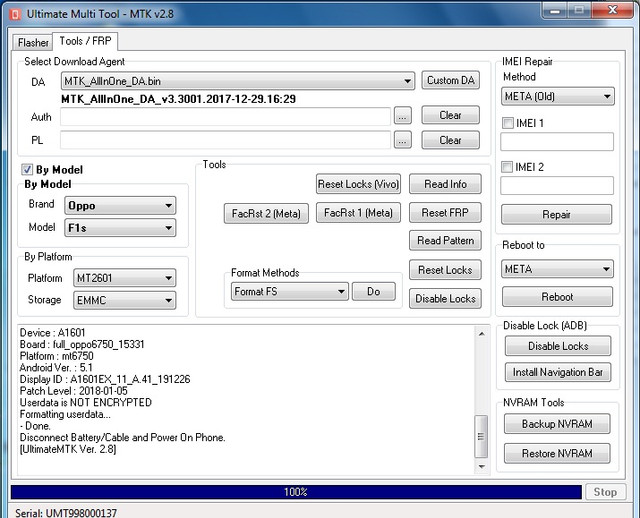
Task: Click 'Userdata is NOT ENCRYPTED' log line
Action: (x=86, y=402)
